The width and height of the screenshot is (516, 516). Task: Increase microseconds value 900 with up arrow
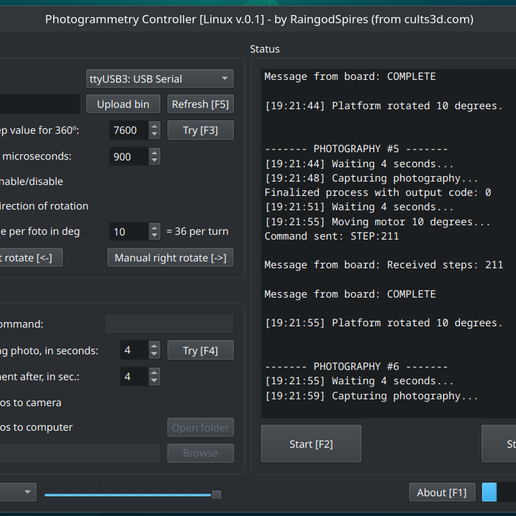click(x=154, y=153)
